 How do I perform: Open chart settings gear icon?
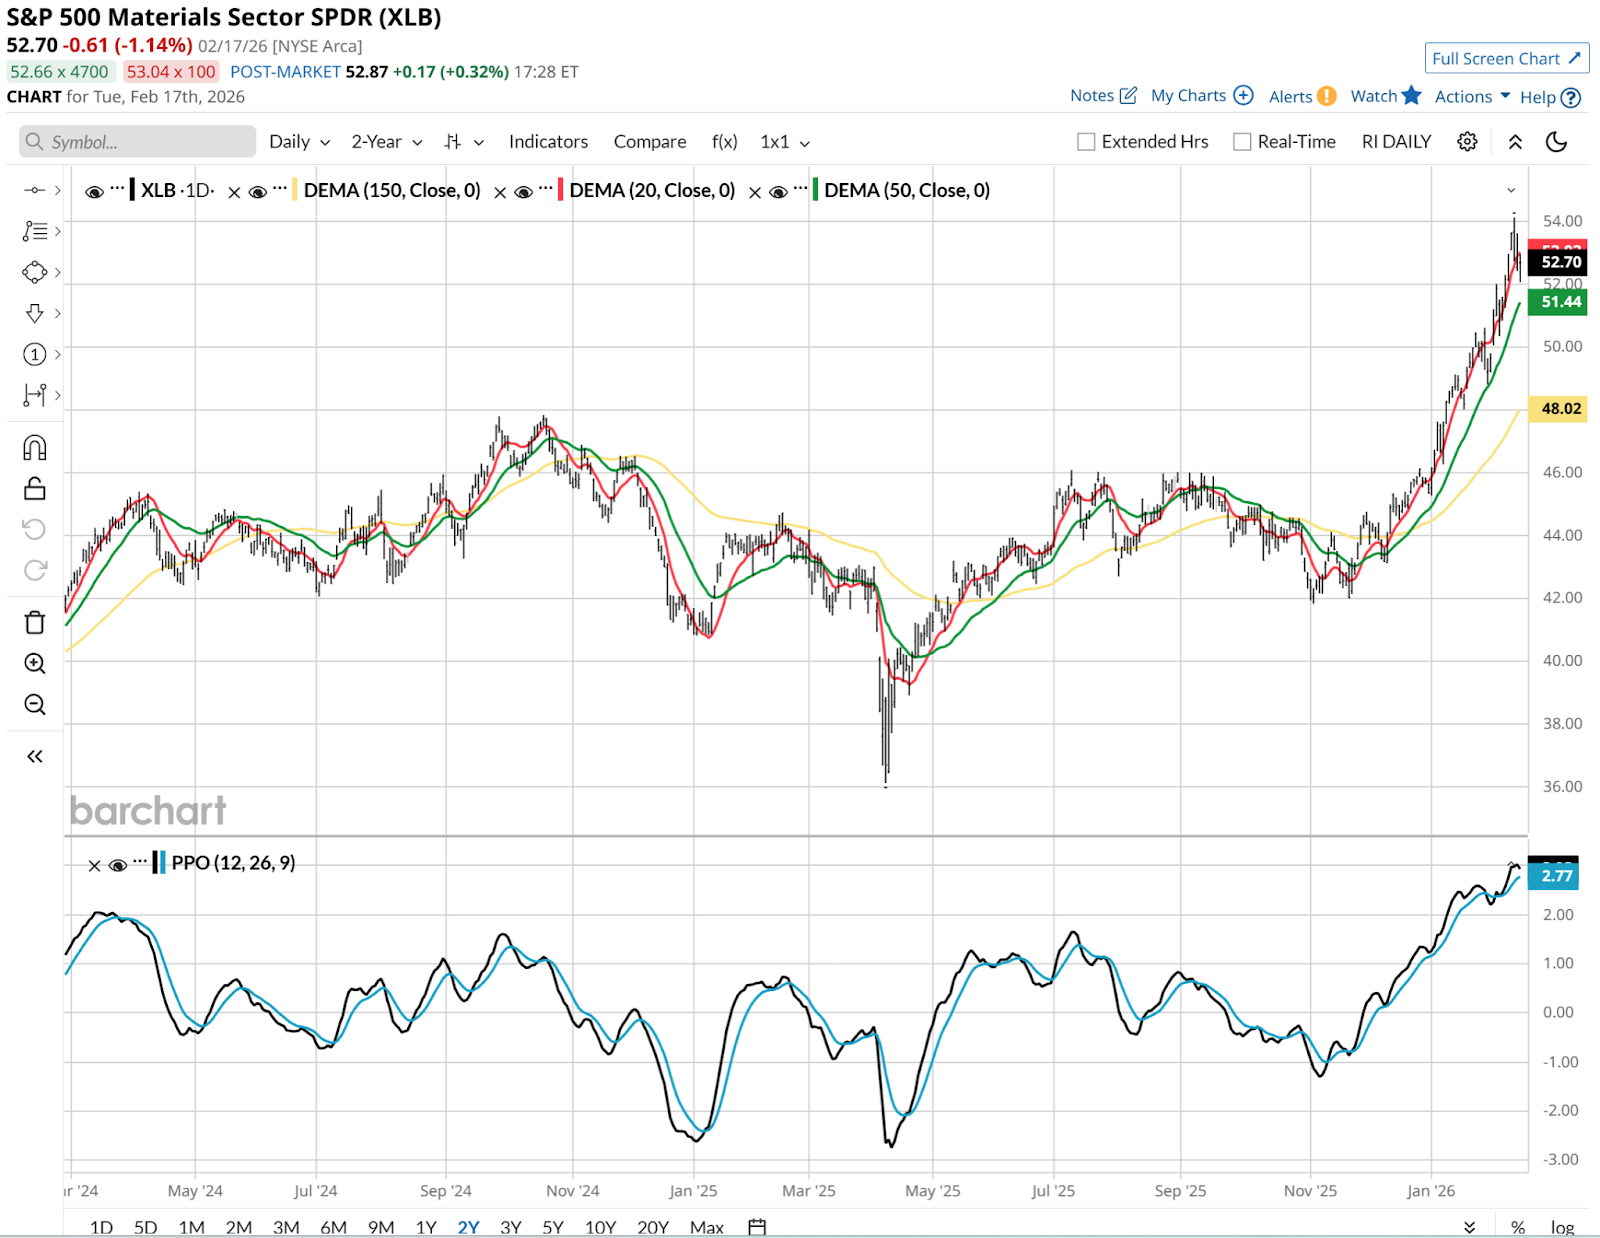tap(1467, 142)
